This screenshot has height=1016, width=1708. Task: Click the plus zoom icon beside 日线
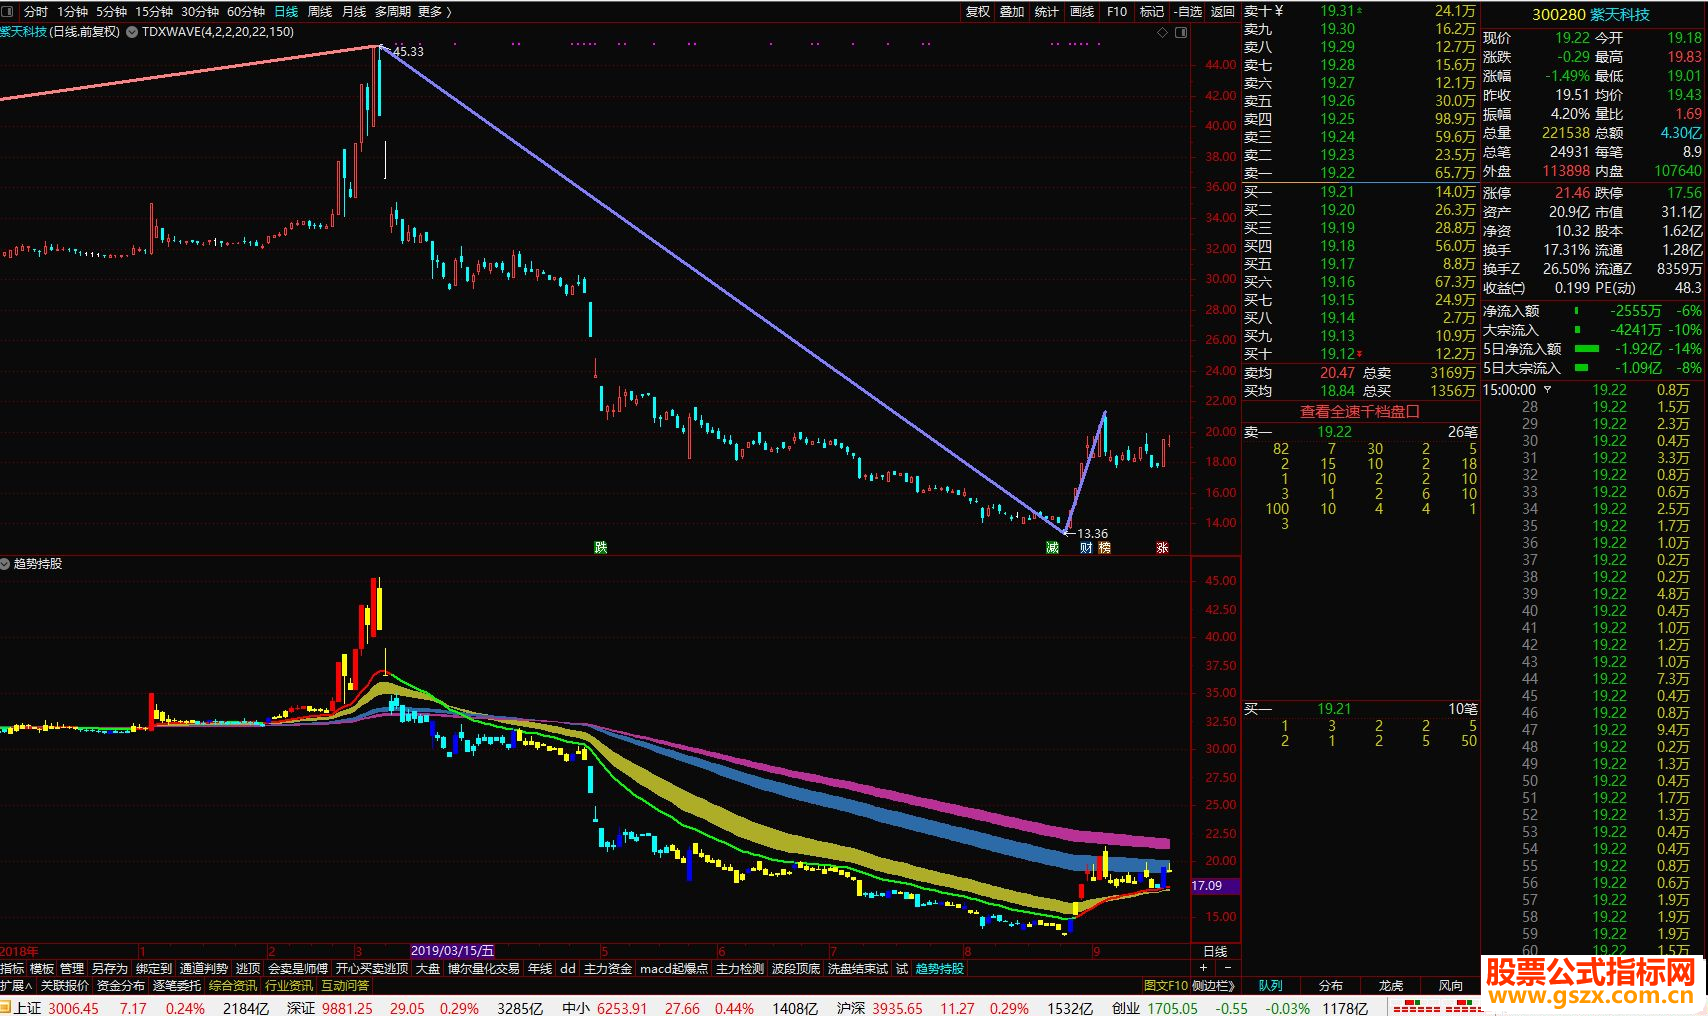tap(1203, 968)
